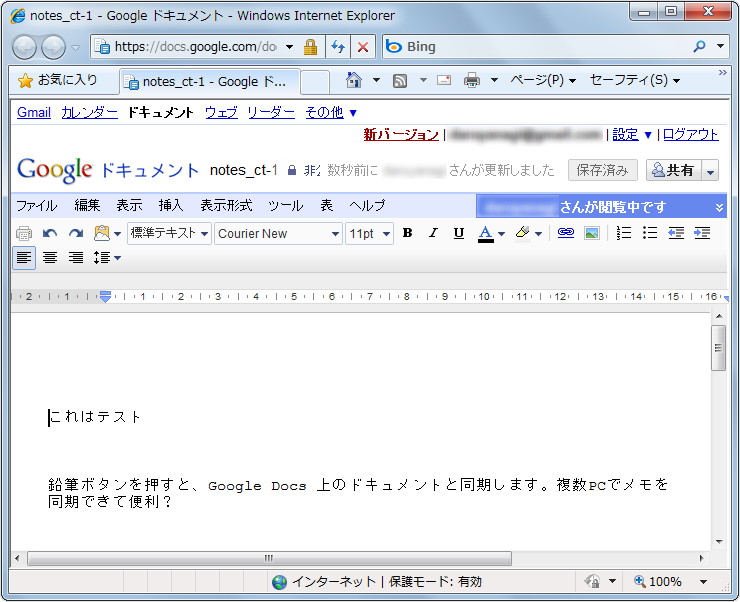The width and height of the screenshot is (740, 602).
Task: Open the 表示 menu
Action: pos(129,206)
